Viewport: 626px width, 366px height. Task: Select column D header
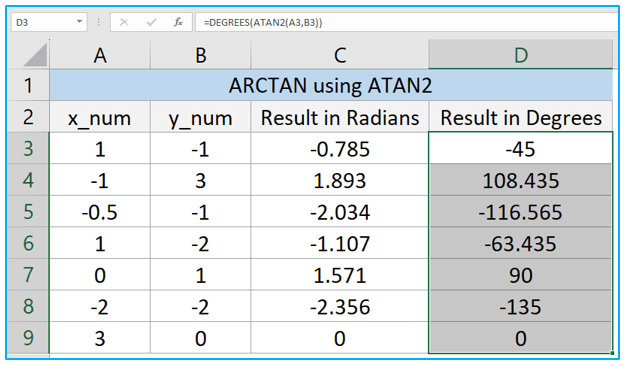(x=521, y=54)
